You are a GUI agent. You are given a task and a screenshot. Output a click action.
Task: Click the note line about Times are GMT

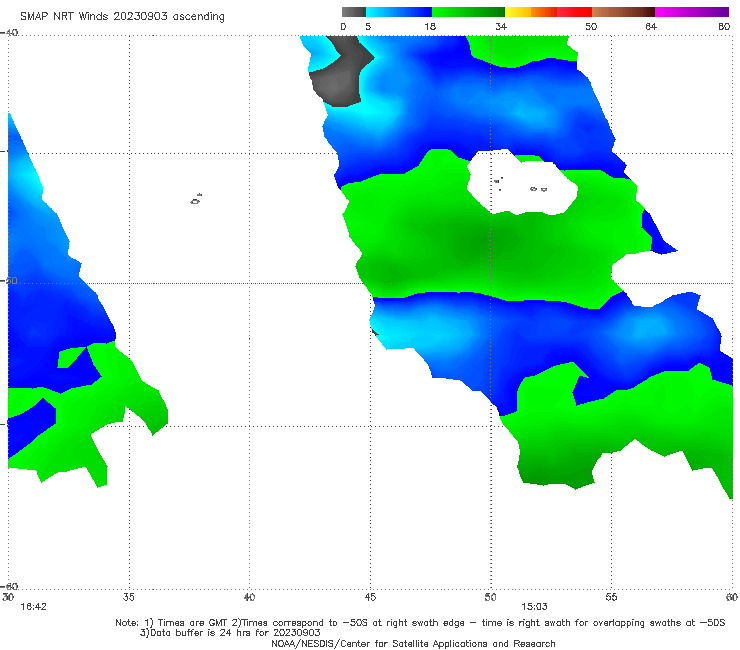point(420,623)
